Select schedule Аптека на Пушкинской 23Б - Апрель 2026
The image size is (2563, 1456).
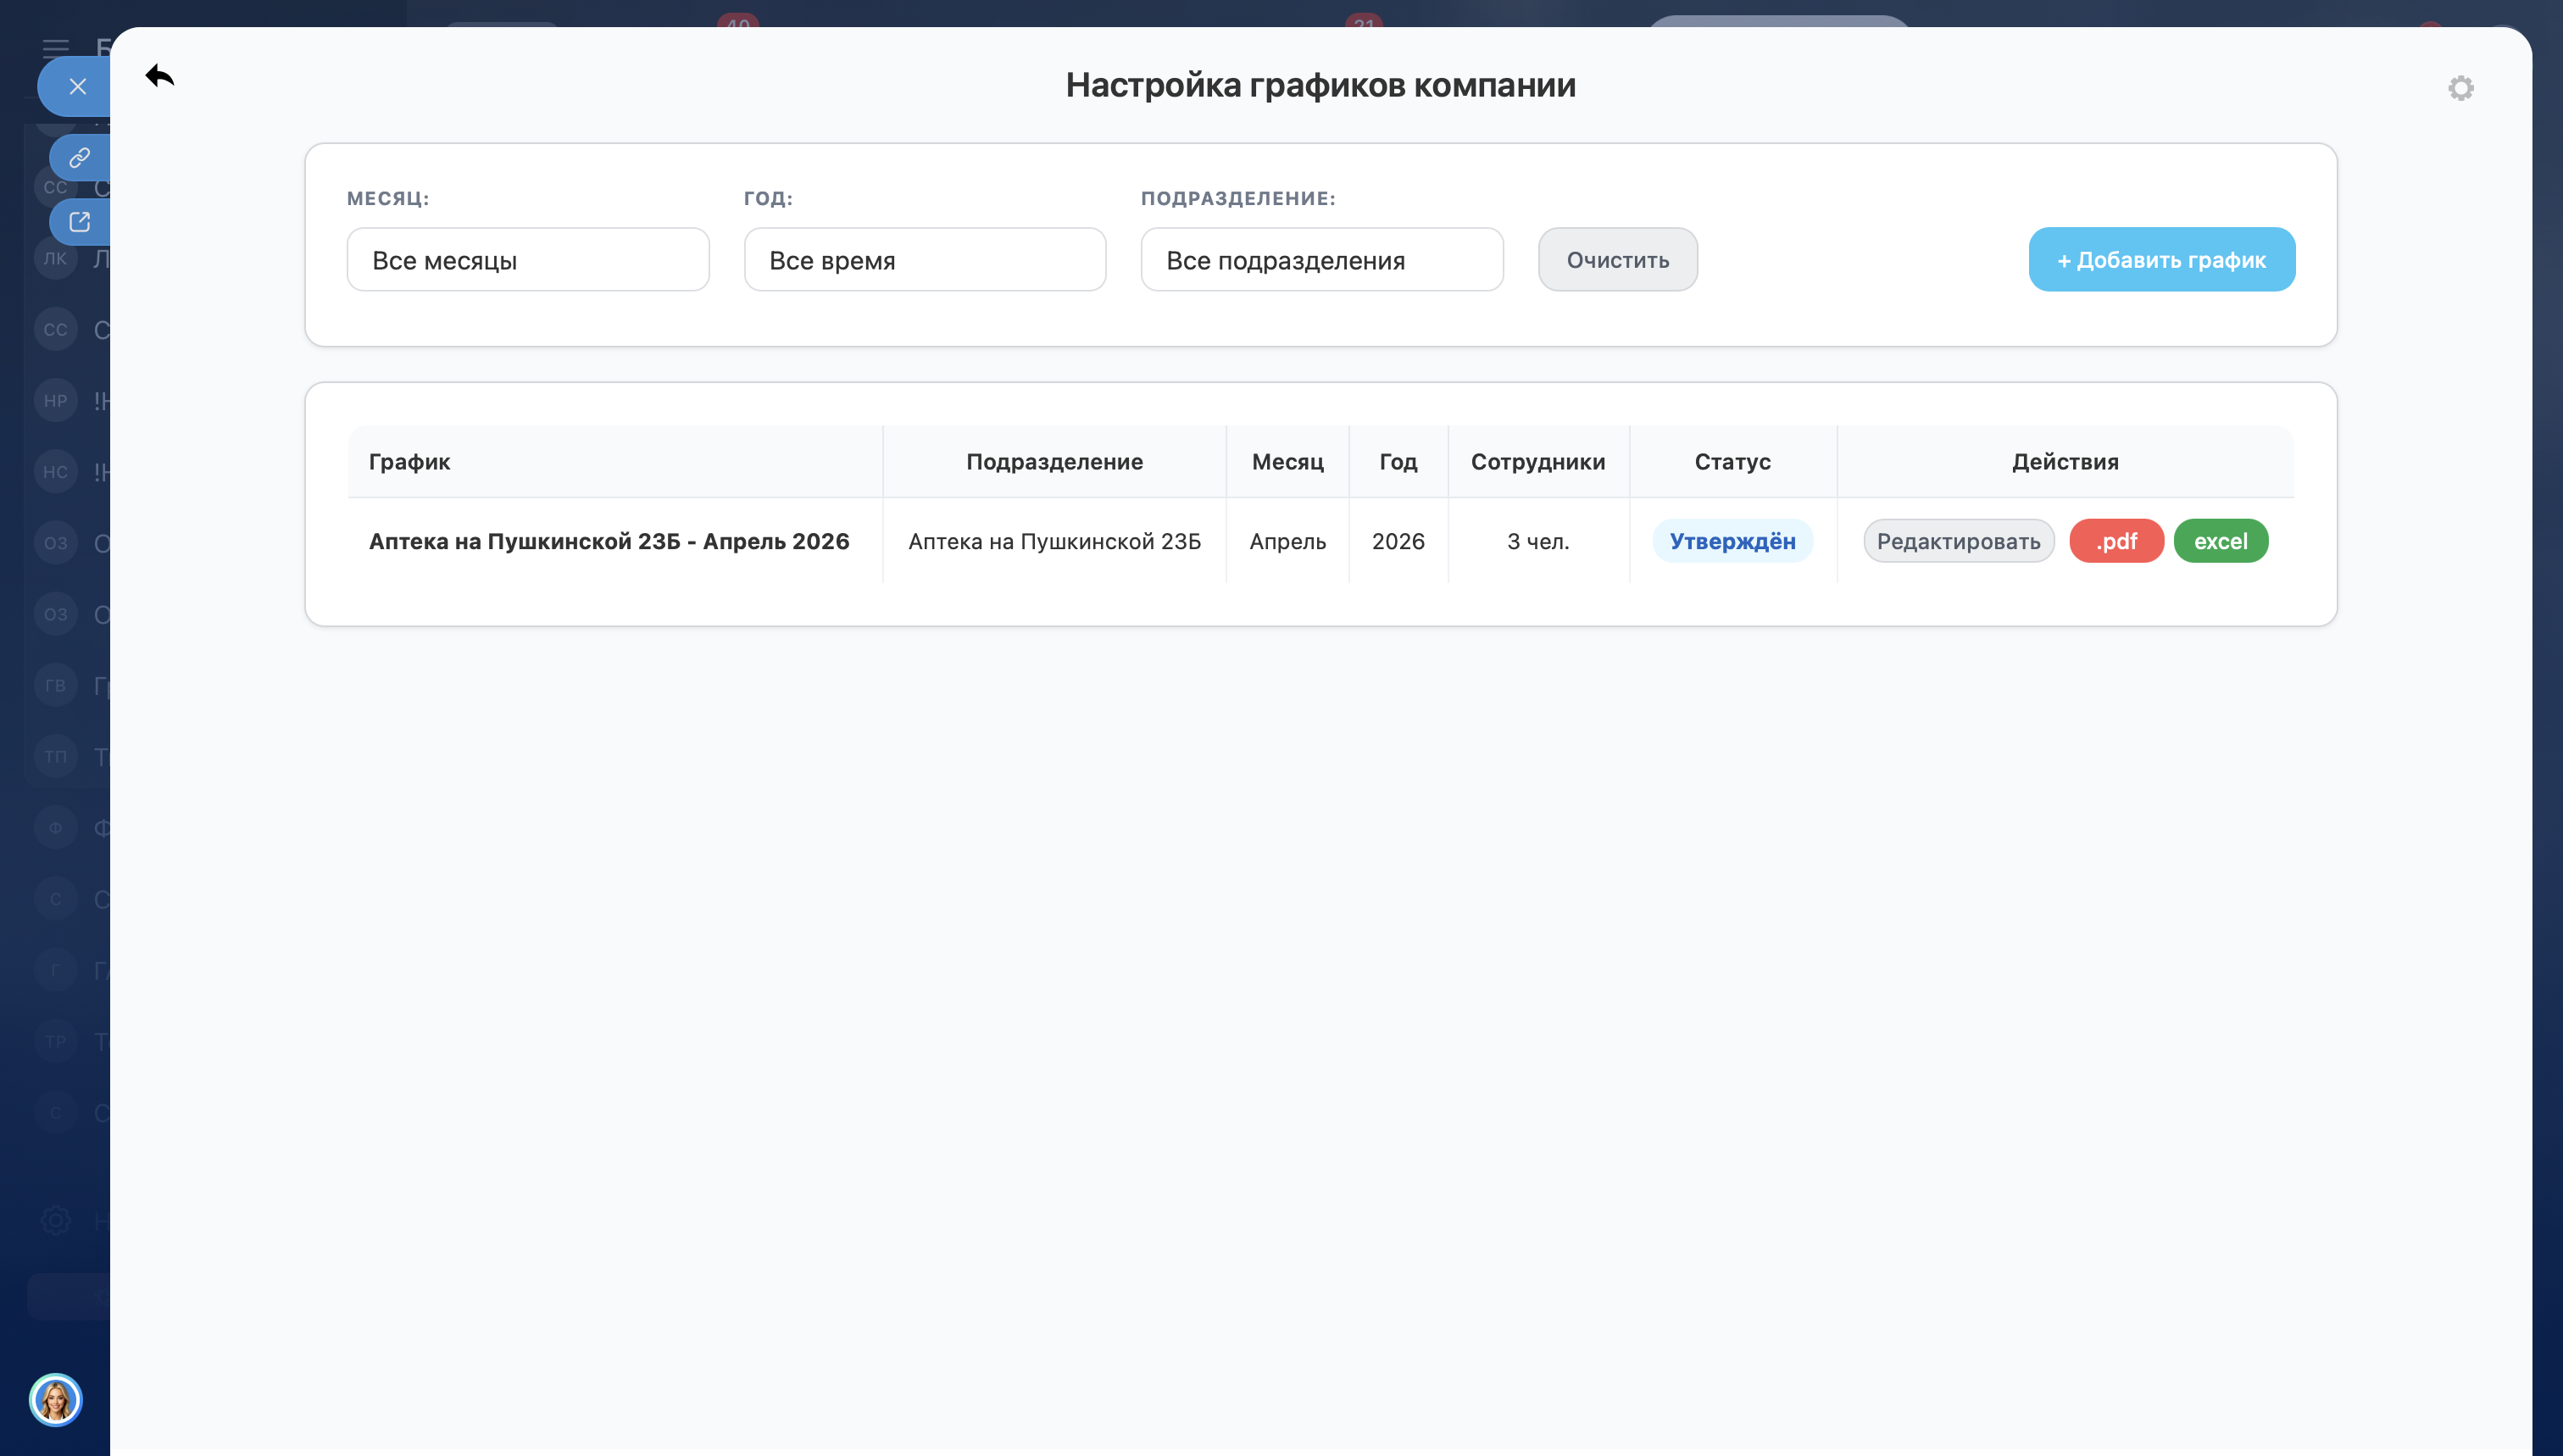pyautogui.click(x=608, y=541)
